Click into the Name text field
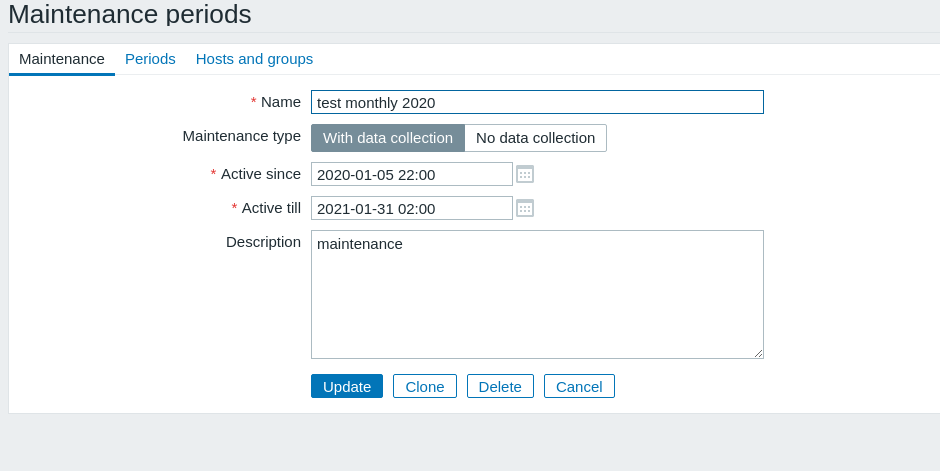 point(537,102)
